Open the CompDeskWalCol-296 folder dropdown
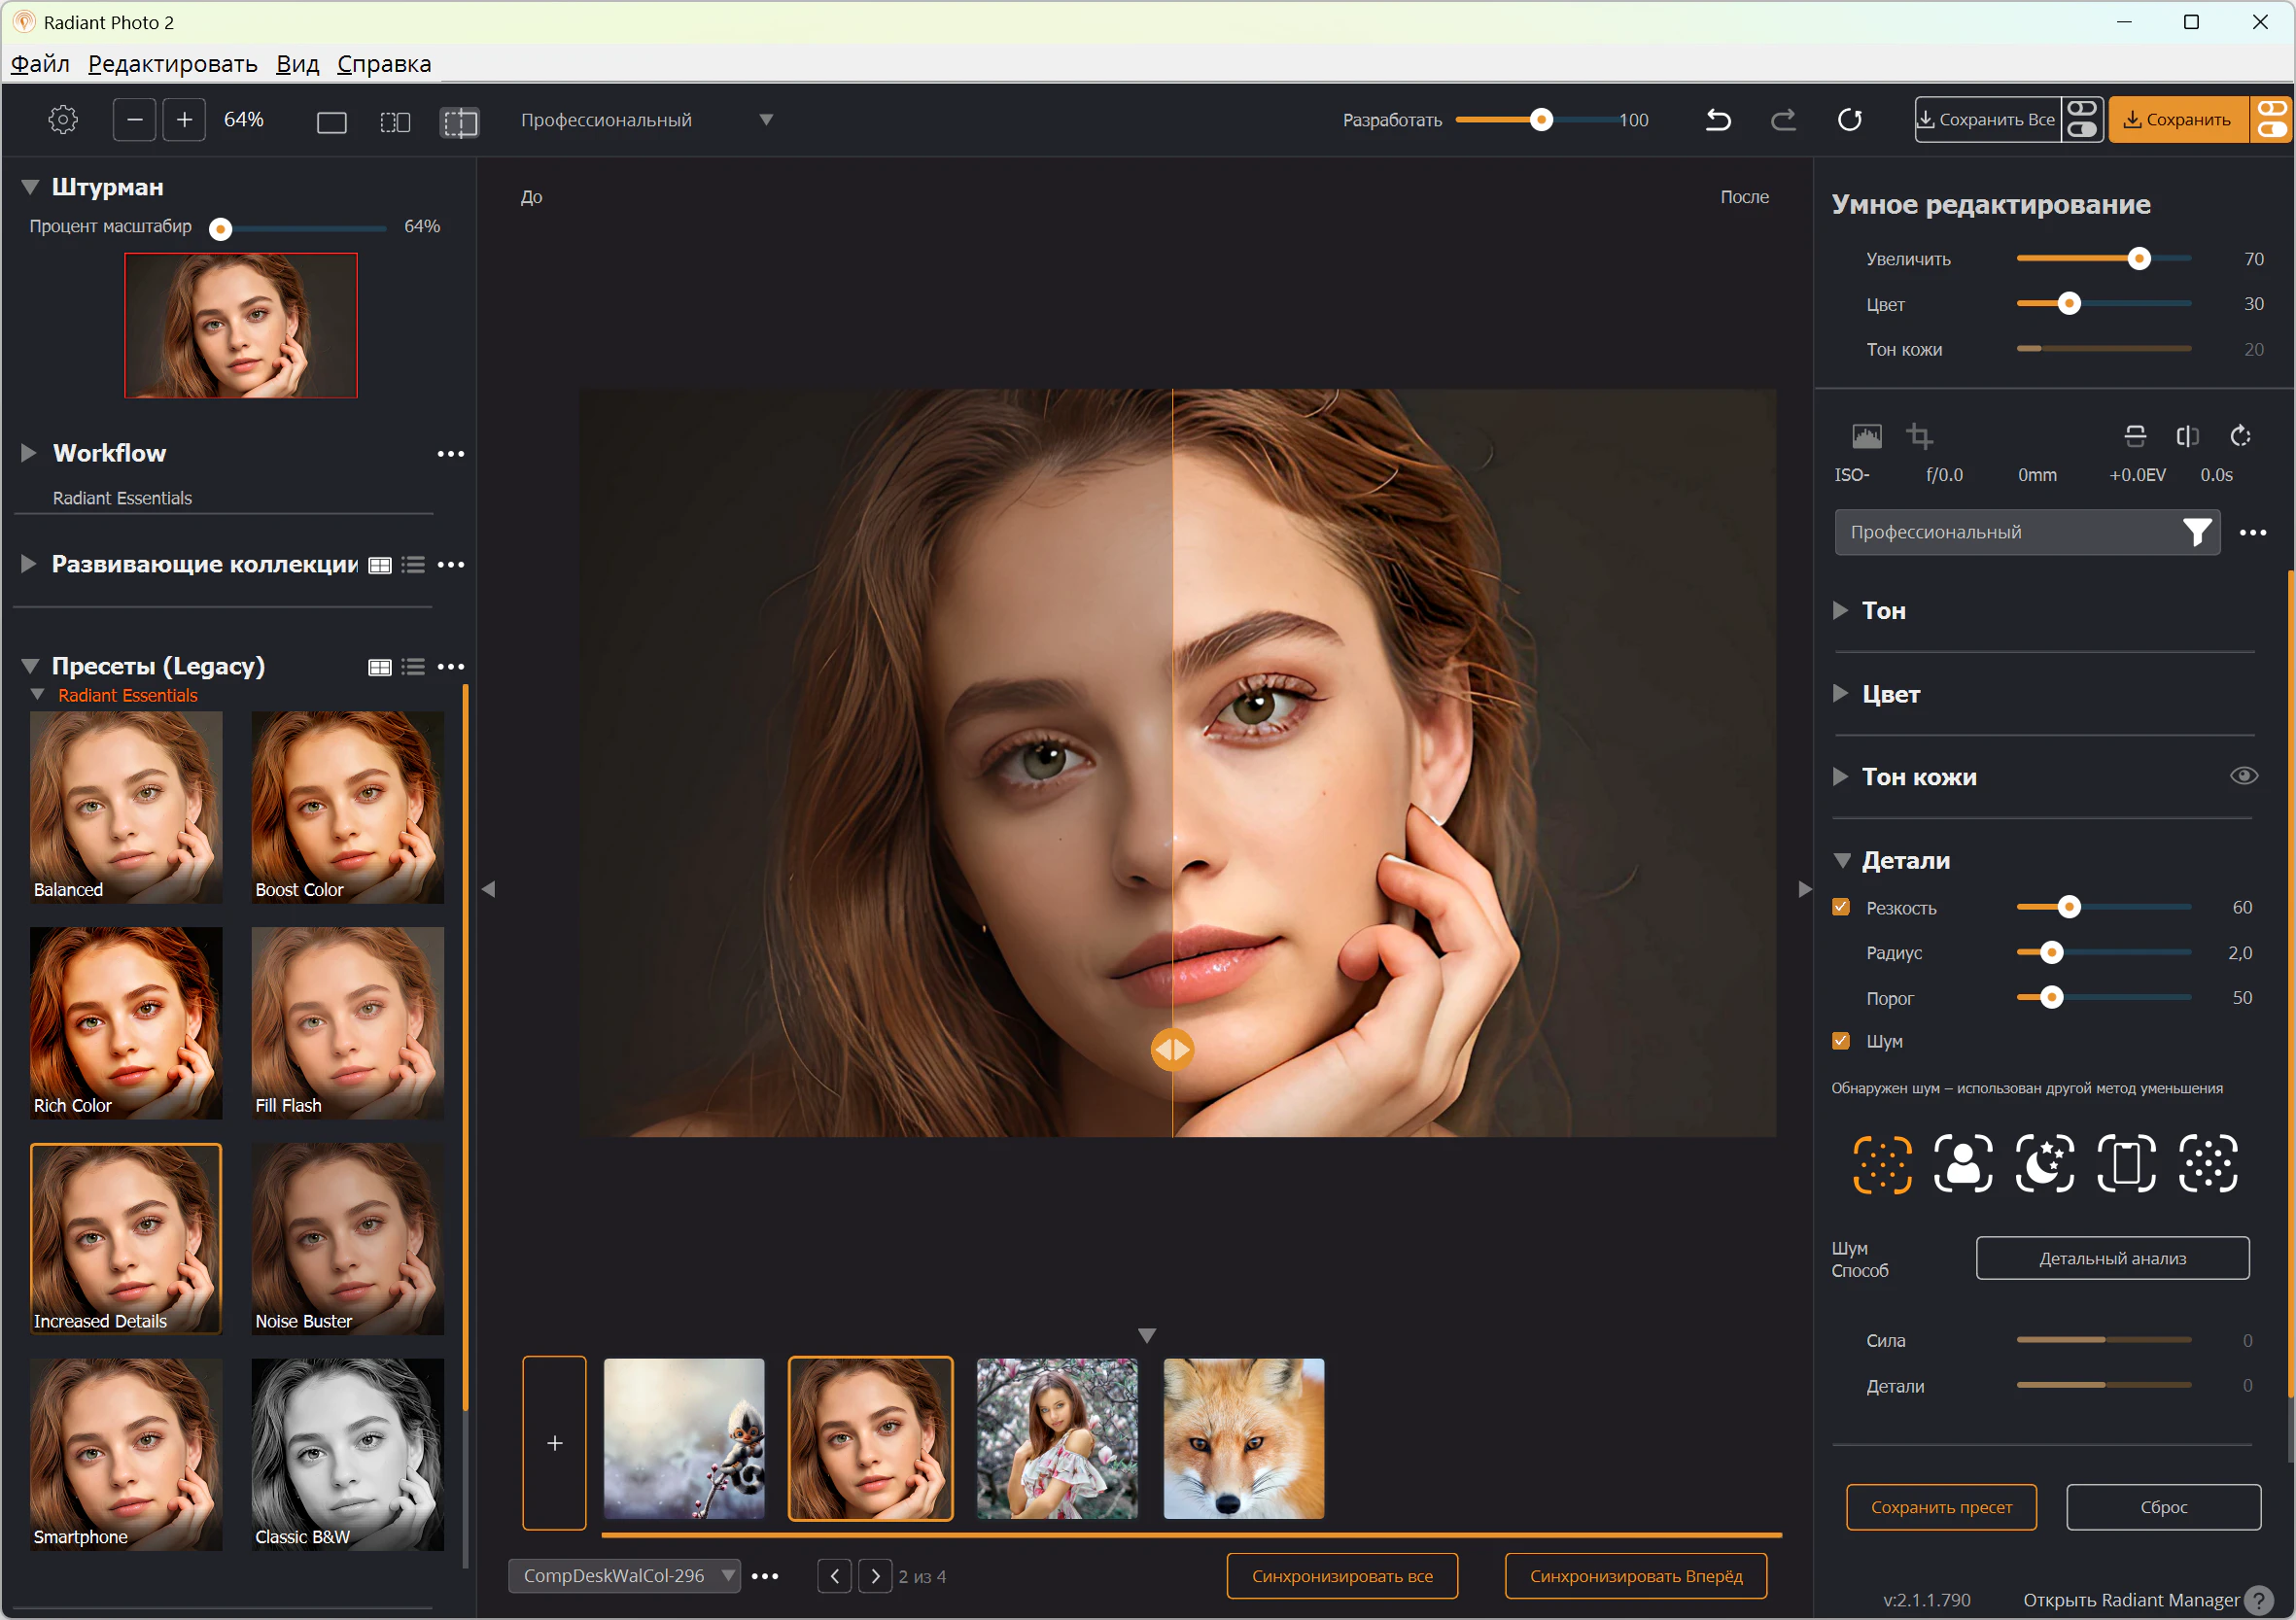The image size is (2296, 1620). [x=728, y=1576]
